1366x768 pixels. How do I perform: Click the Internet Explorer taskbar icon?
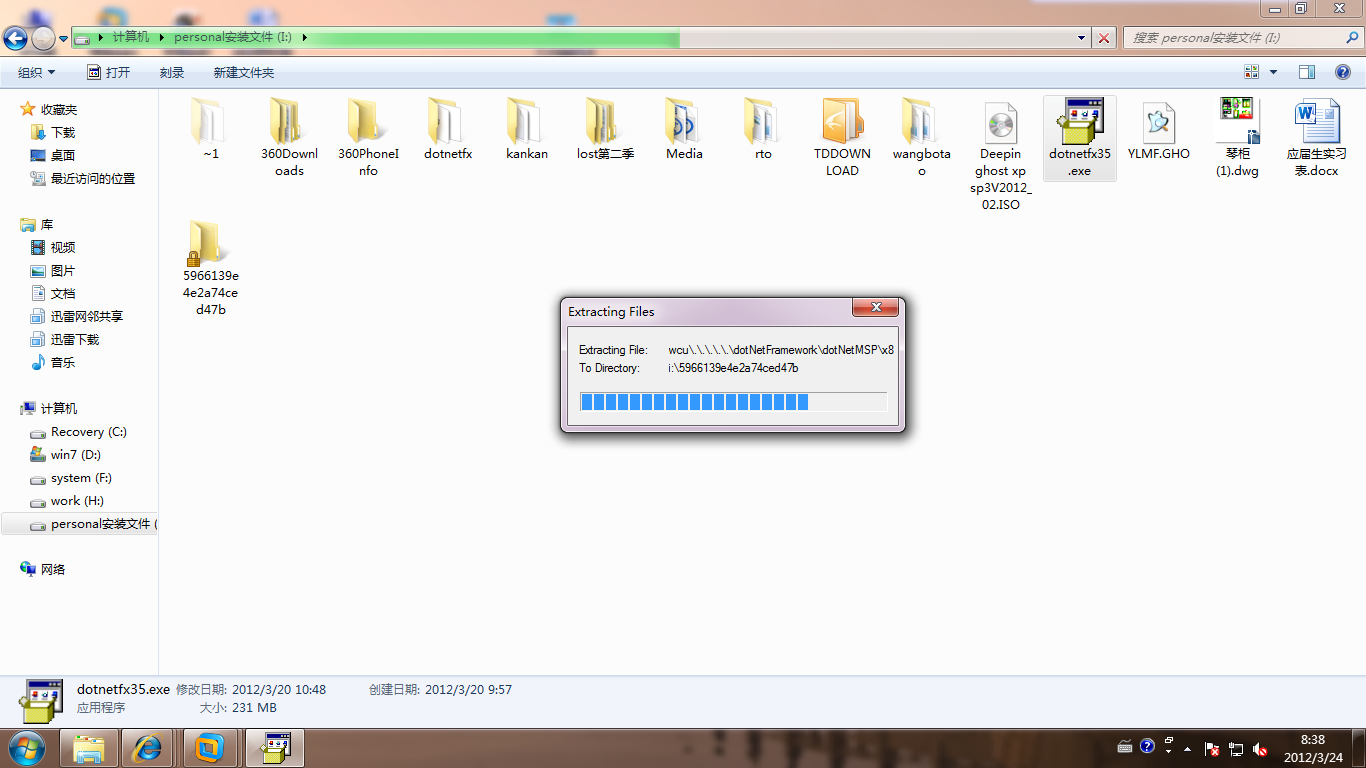150,747
